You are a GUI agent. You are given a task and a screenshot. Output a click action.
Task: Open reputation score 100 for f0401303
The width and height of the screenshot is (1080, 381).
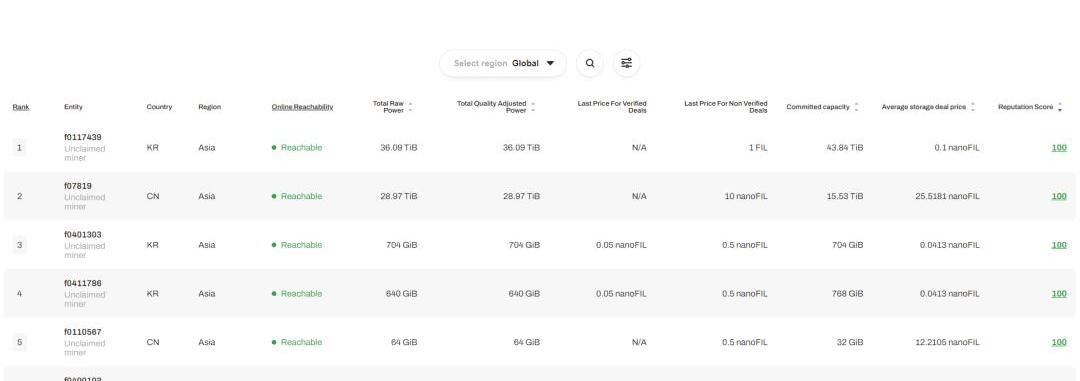(1059, 245)
